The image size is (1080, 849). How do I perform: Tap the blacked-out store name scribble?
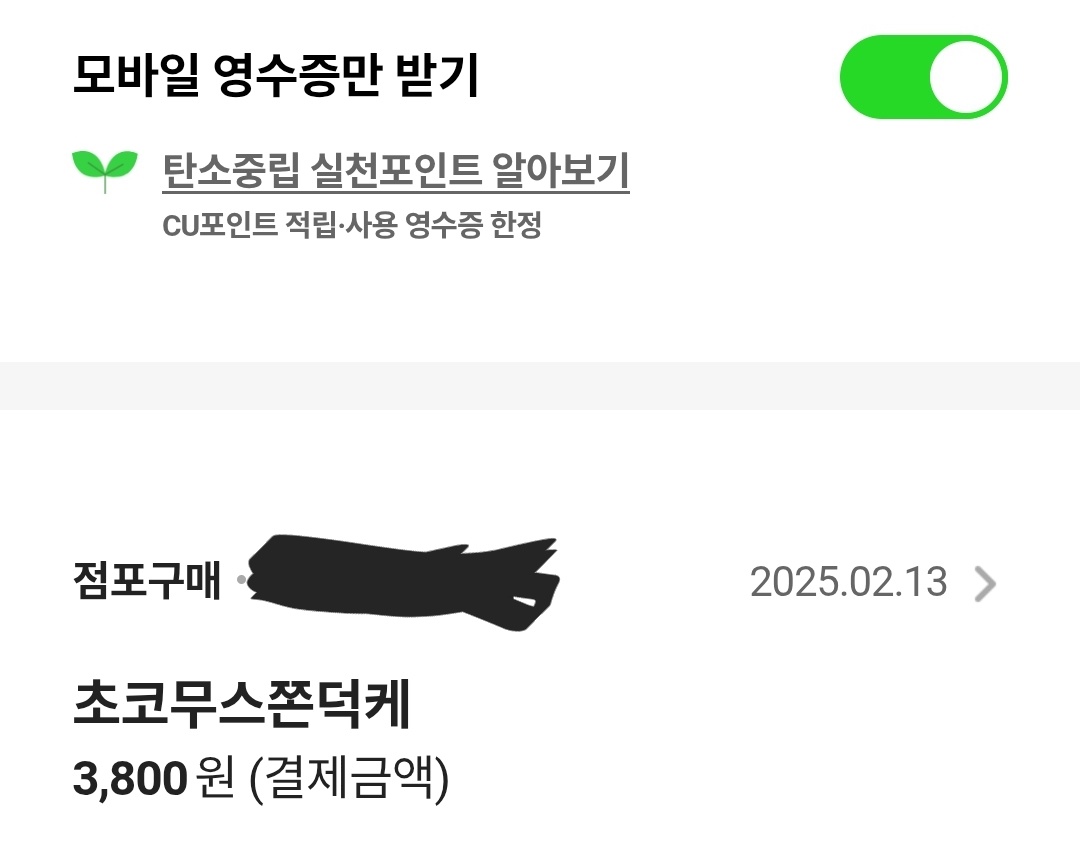tap(400, 584)
